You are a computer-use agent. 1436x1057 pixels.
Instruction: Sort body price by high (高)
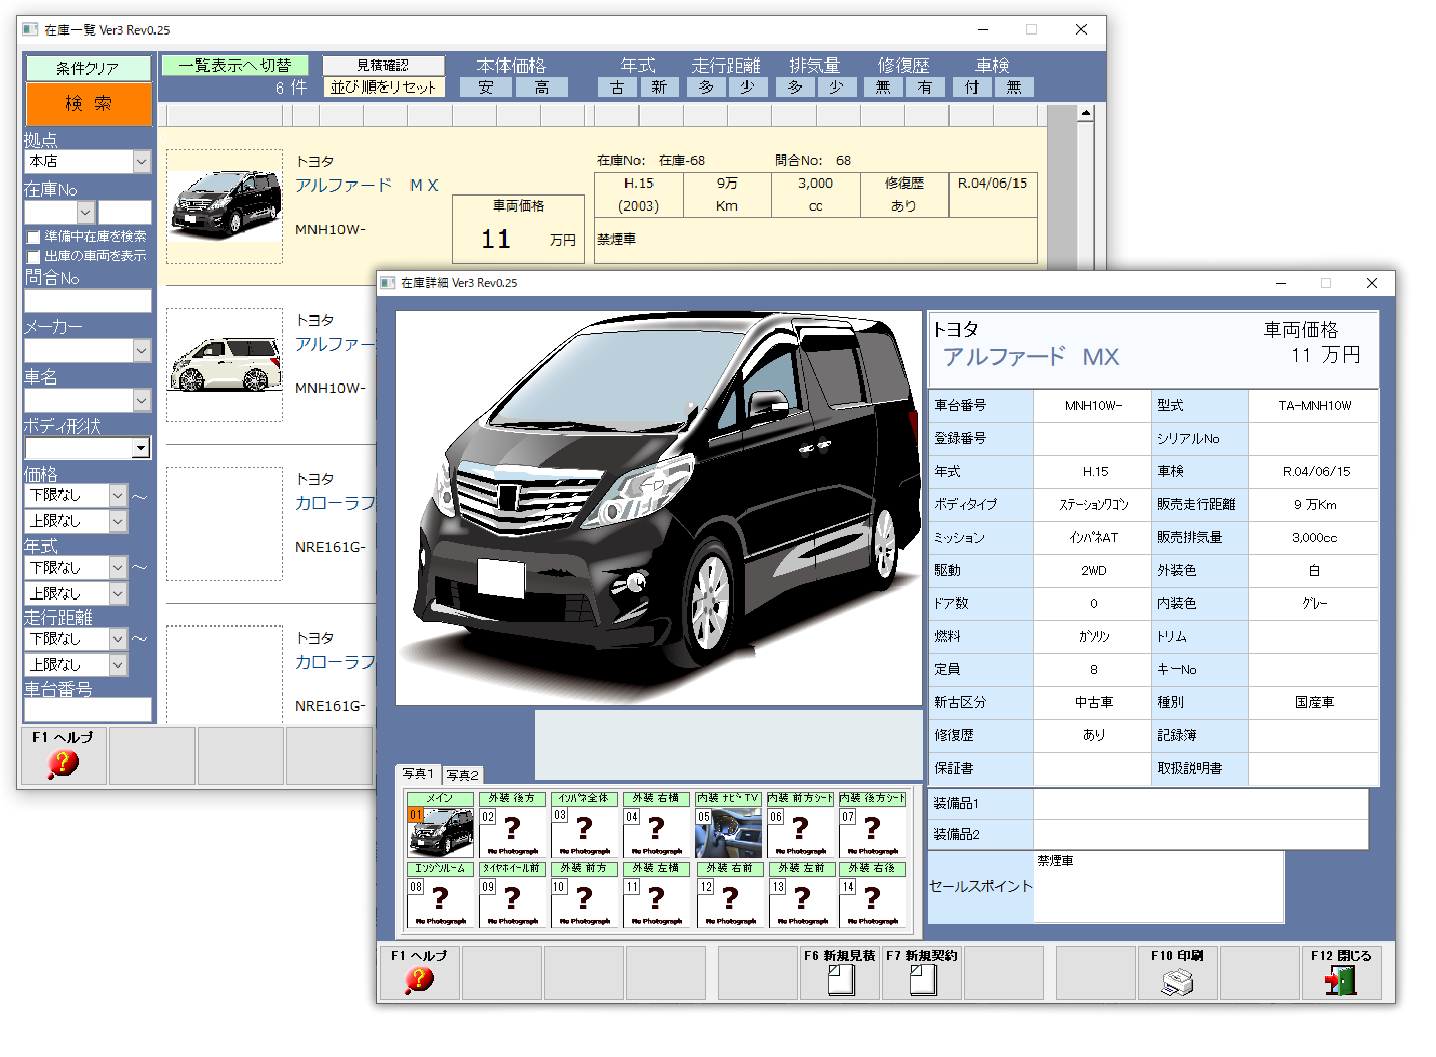click(542, 88)
